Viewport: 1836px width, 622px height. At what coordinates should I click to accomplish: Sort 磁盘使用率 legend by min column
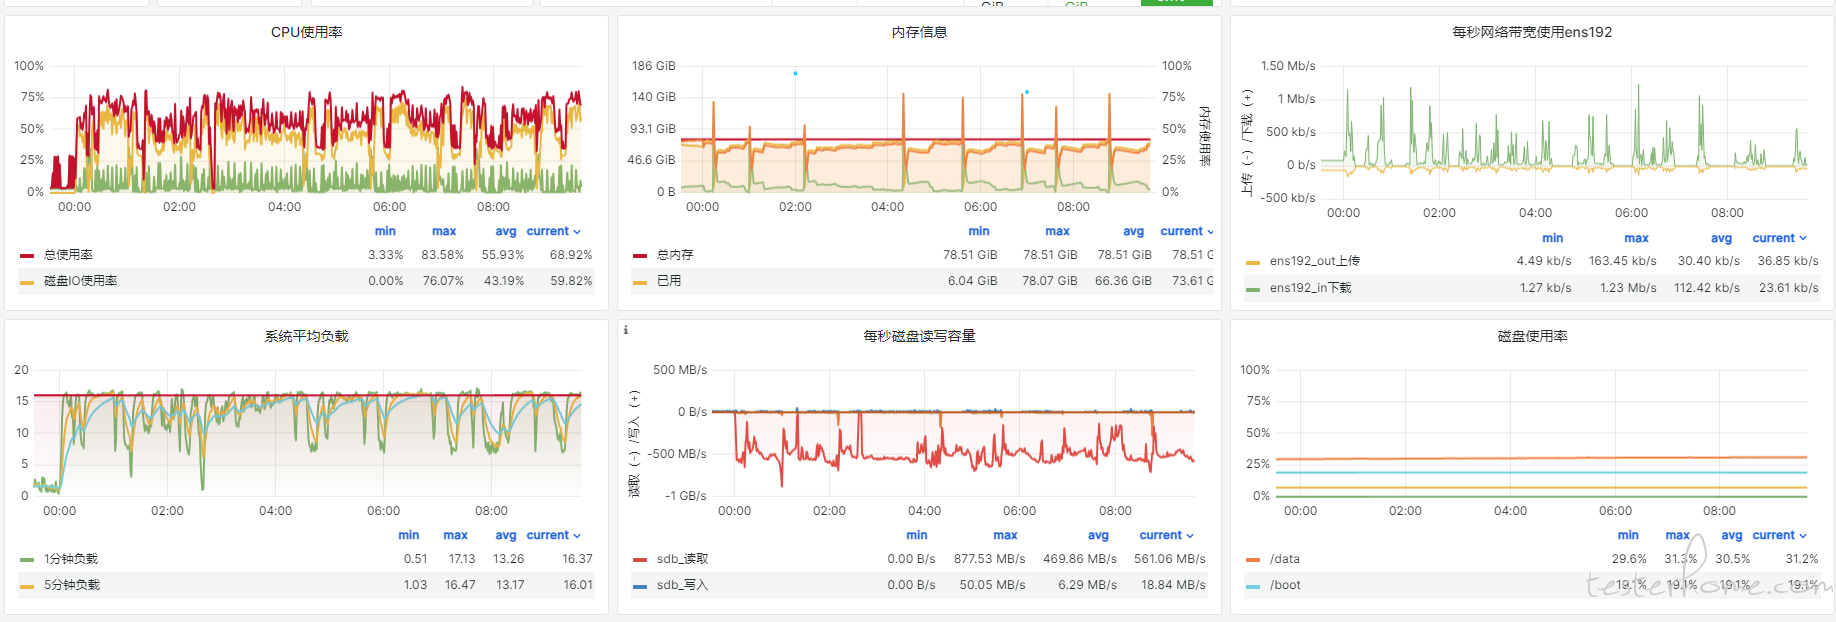click(x=1628, y=535)
